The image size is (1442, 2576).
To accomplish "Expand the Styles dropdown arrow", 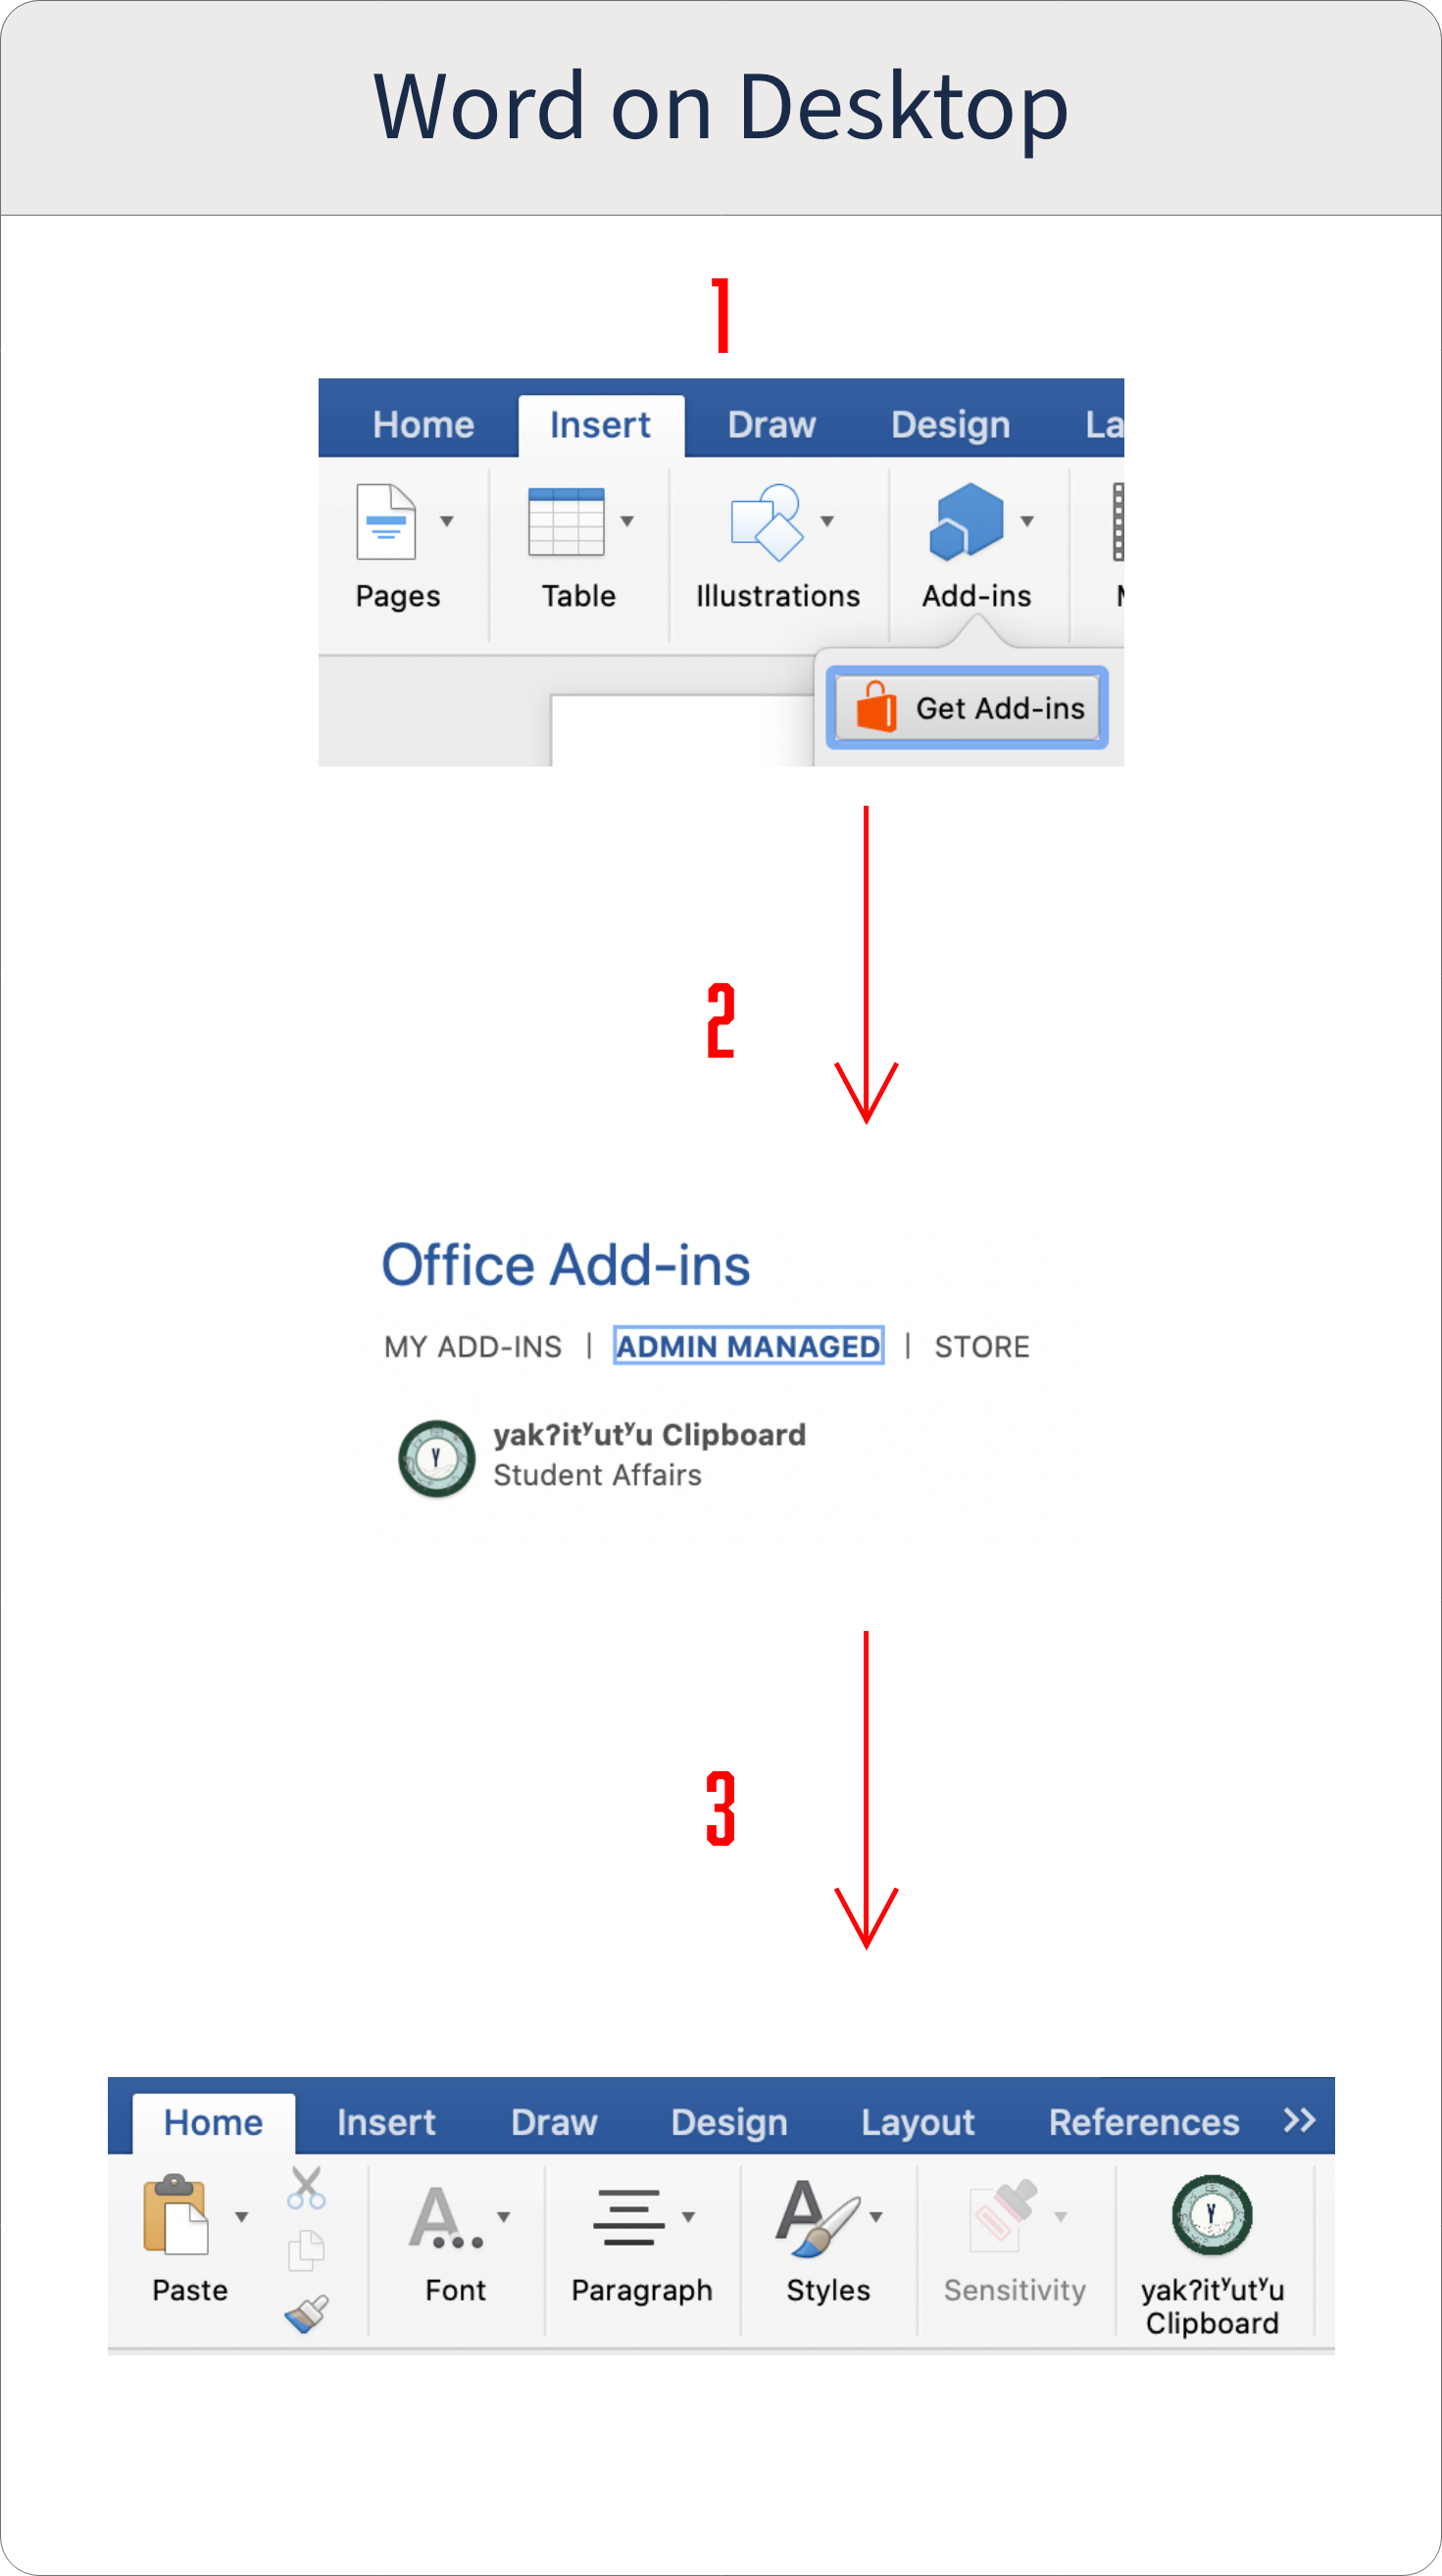I will tap(876, 2216).
